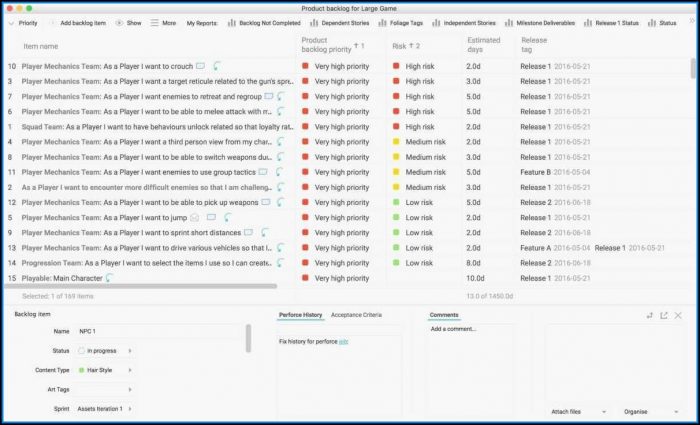Open comment icon on the jump row
Screen dimensions: 700x425
pos(211,217)
